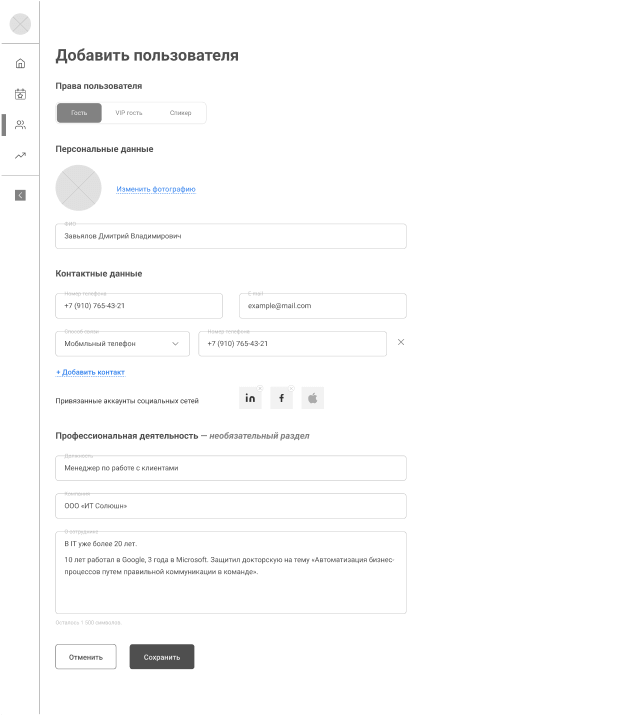Click the Добавить контакт link

(90, 372)
